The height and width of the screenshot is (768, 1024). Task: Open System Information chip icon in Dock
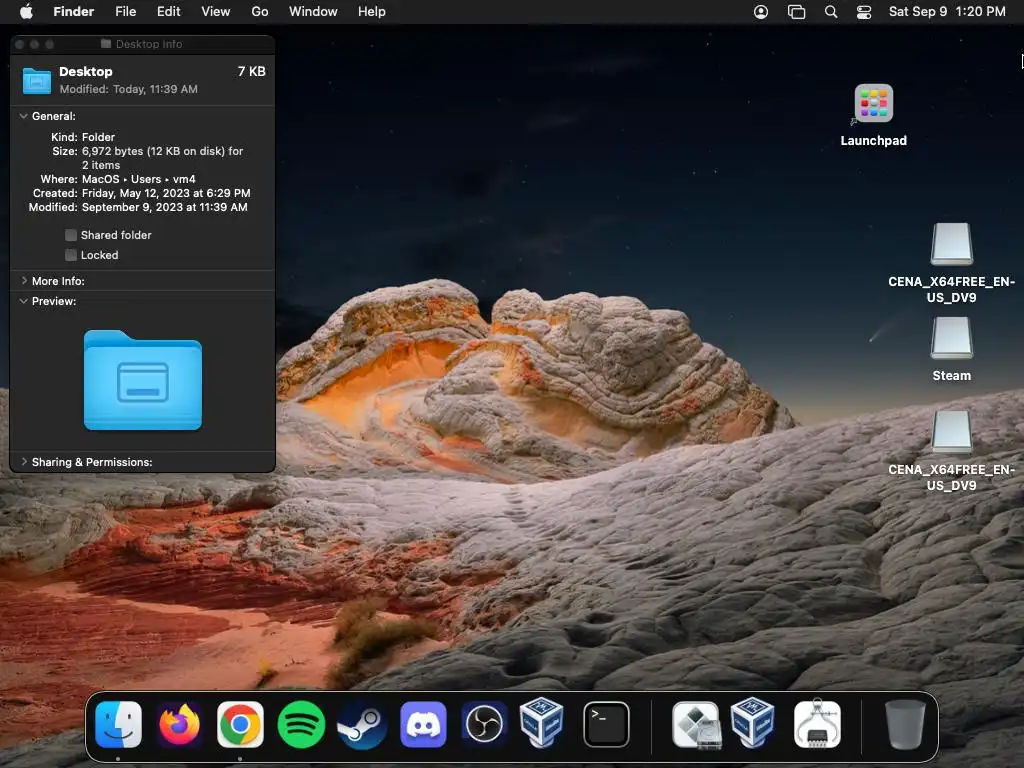(817, 724)
